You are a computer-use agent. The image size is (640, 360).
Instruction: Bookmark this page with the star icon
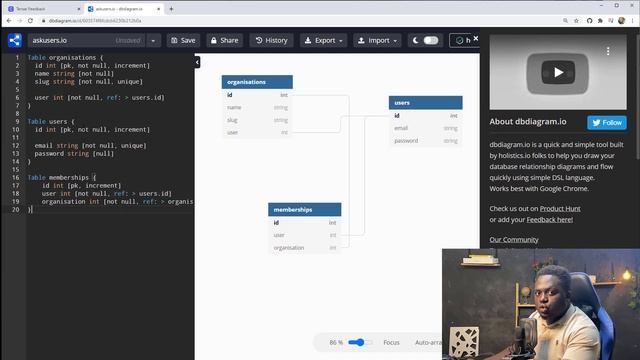click(576, 20)
